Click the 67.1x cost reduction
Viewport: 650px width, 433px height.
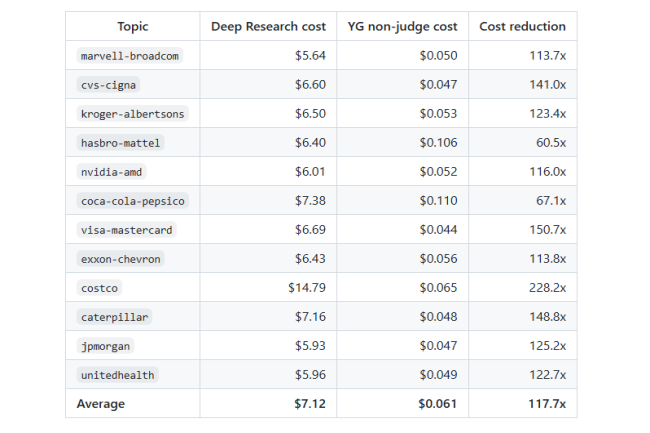[551, 201]
